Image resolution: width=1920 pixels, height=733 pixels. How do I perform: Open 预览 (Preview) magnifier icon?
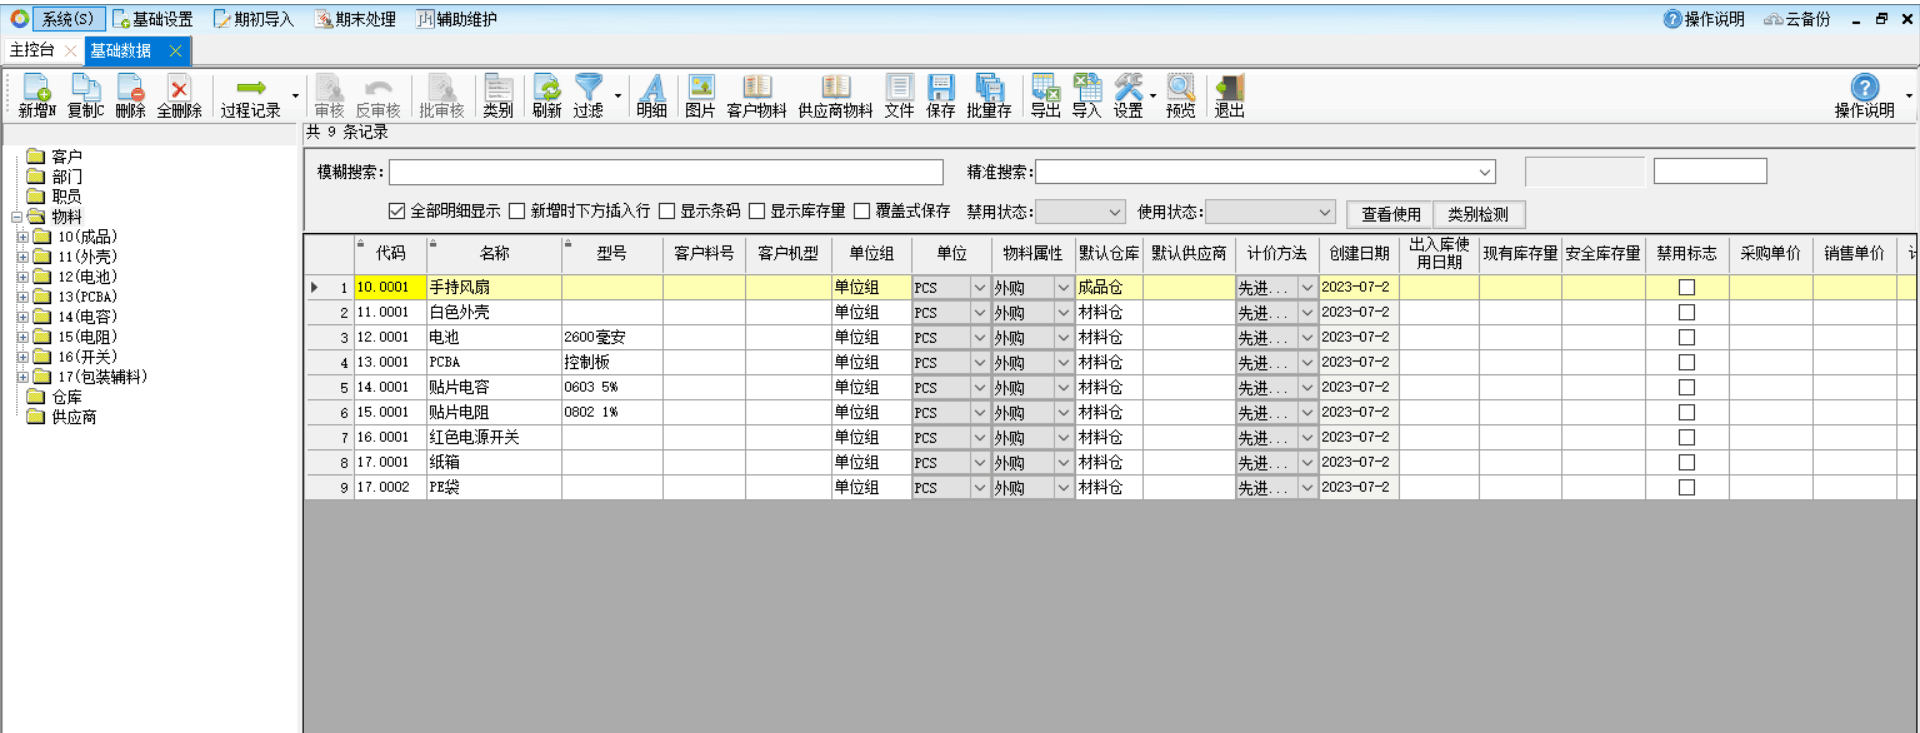[1180, 95]
